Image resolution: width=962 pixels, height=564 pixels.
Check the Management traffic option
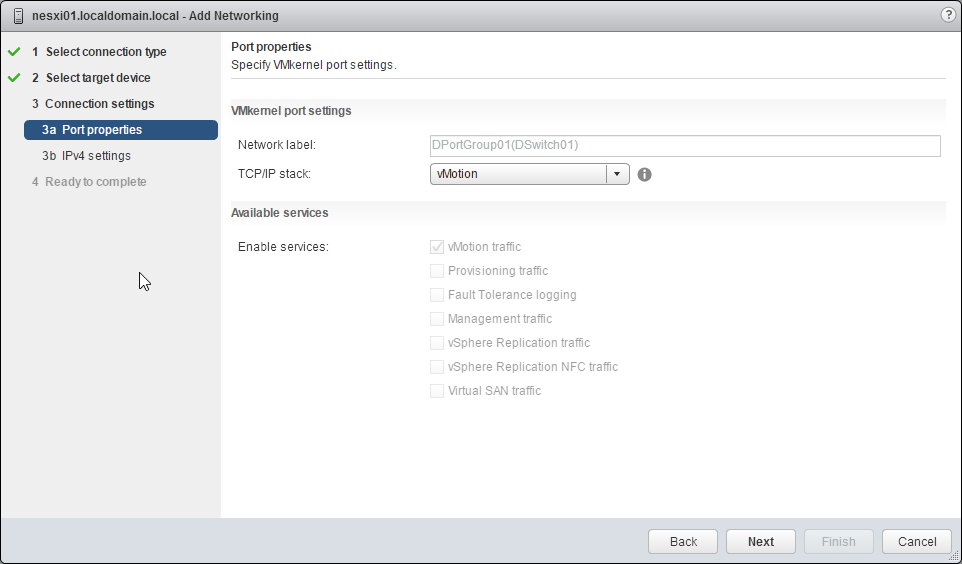(x=437, y=319)
